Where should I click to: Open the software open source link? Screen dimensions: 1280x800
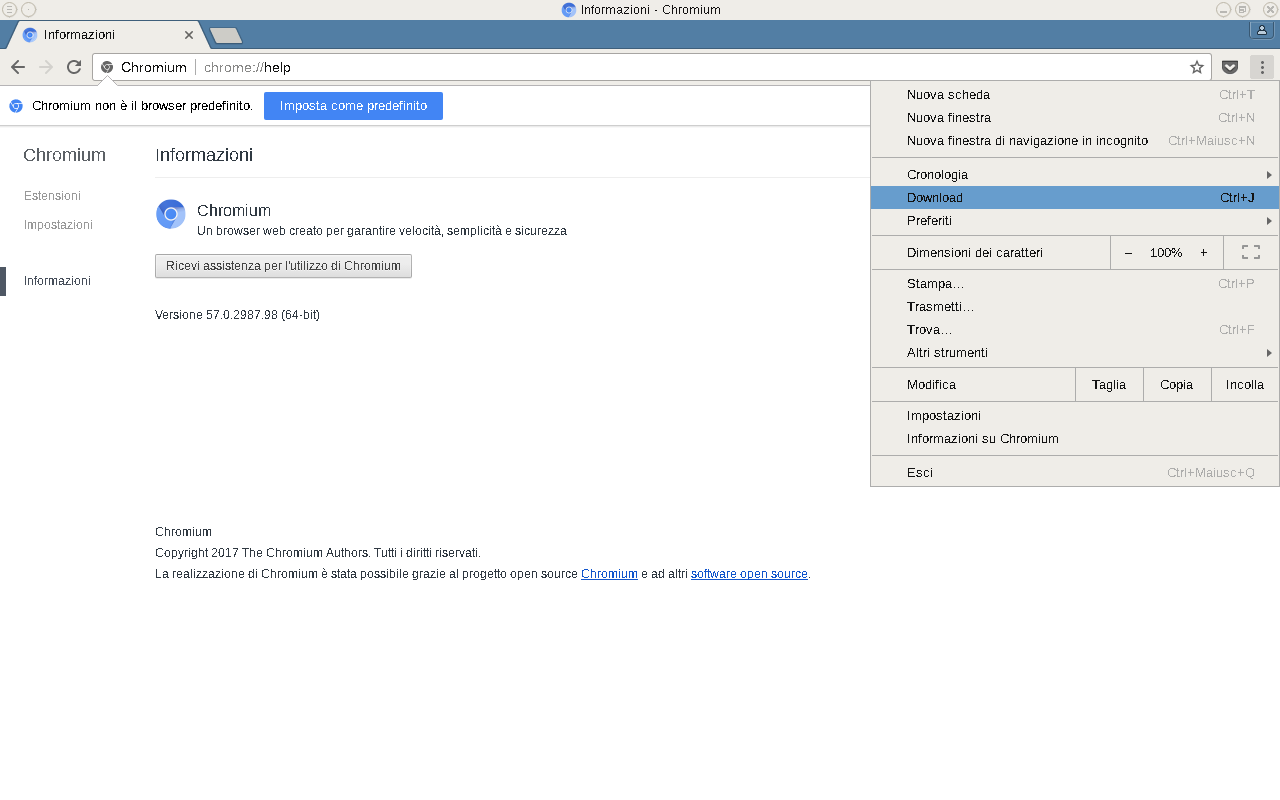[x=749, y=574]
